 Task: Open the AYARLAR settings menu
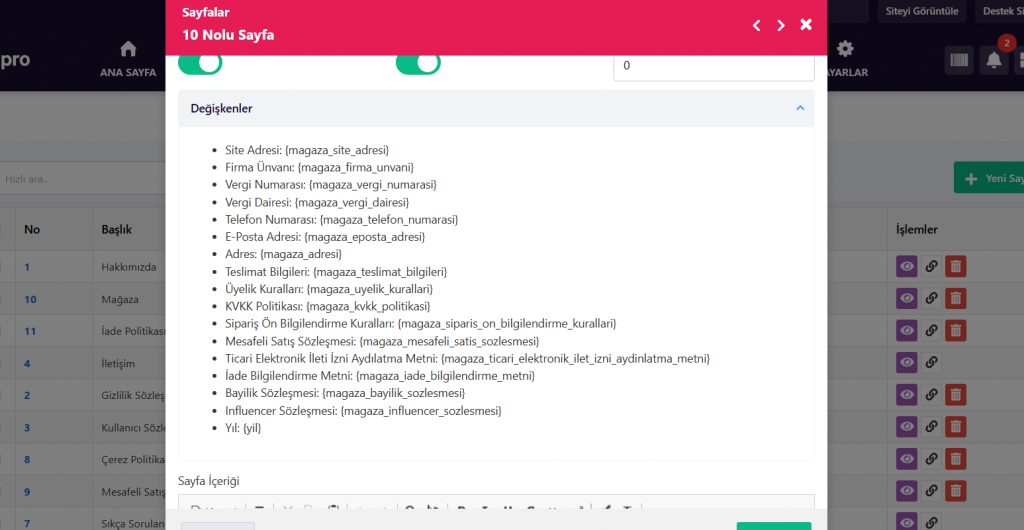pos(846,59)
